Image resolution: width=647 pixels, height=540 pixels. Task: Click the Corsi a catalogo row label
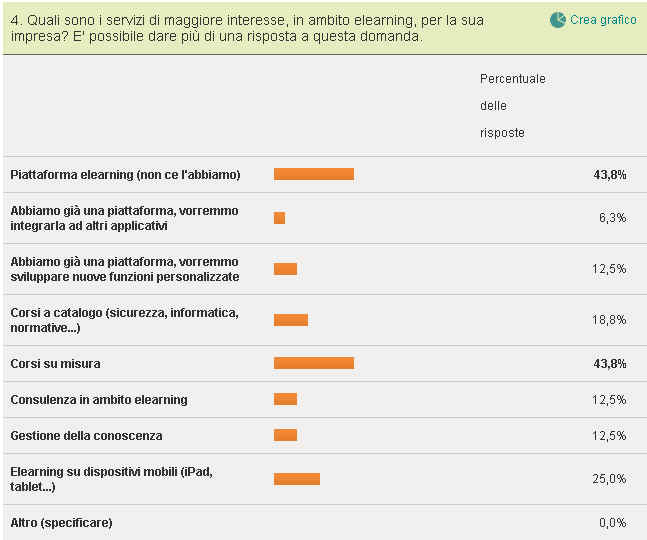click(x=124, y=320)
